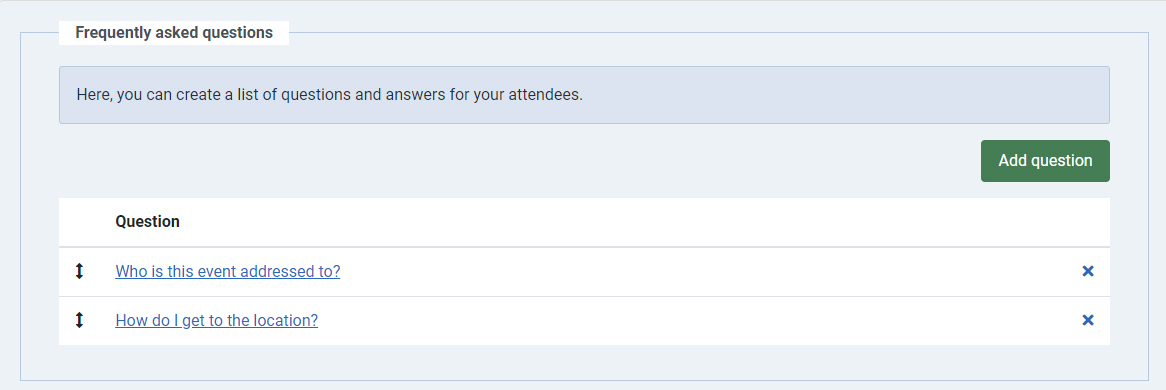The image size is (1166, 390).
Task: Remove the location directions FAQ entry
Action: pyautogui.click(x=1087, y=320)
